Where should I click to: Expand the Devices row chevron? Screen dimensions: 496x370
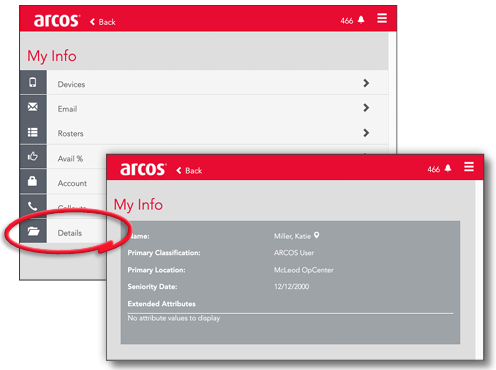point(366,83)
